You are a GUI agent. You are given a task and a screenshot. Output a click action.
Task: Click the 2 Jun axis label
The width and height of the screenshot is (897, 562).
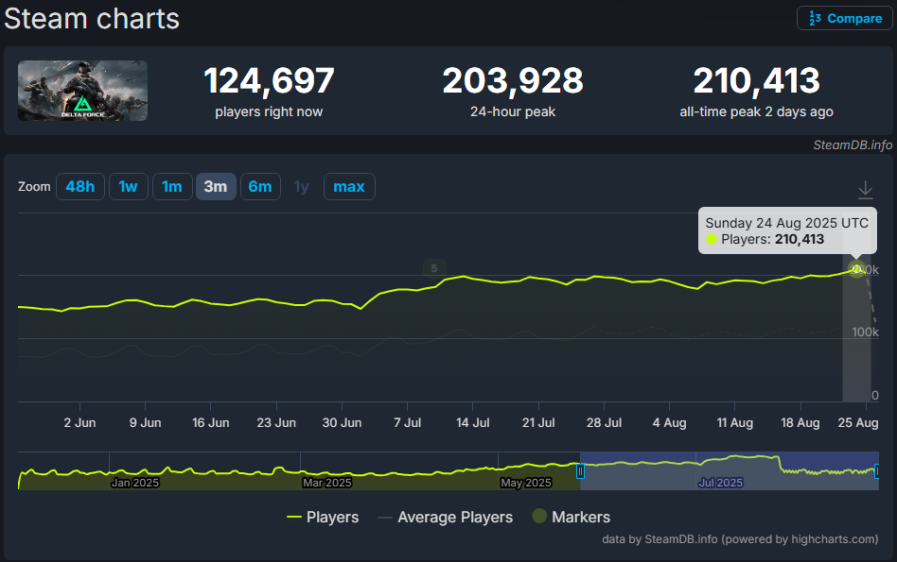click(x=80, y=423)
